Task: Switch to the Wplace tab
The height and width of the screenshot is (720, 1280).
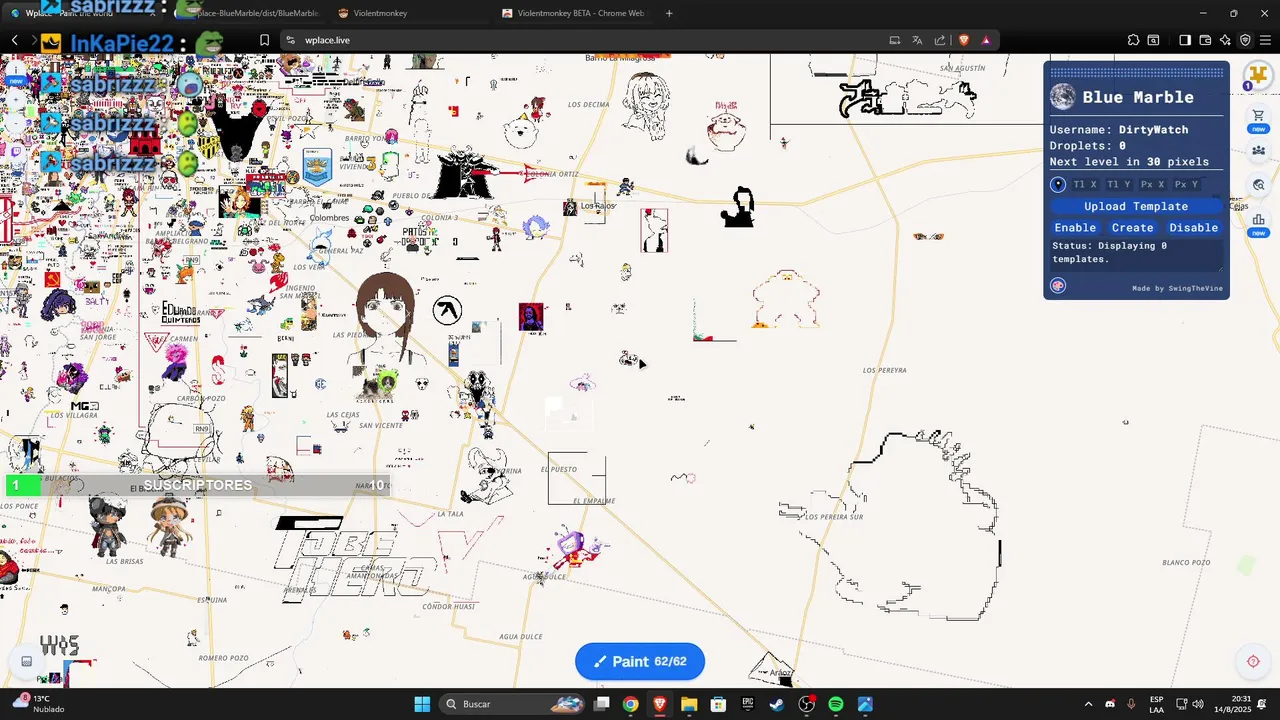Action: tap(82, 13)
